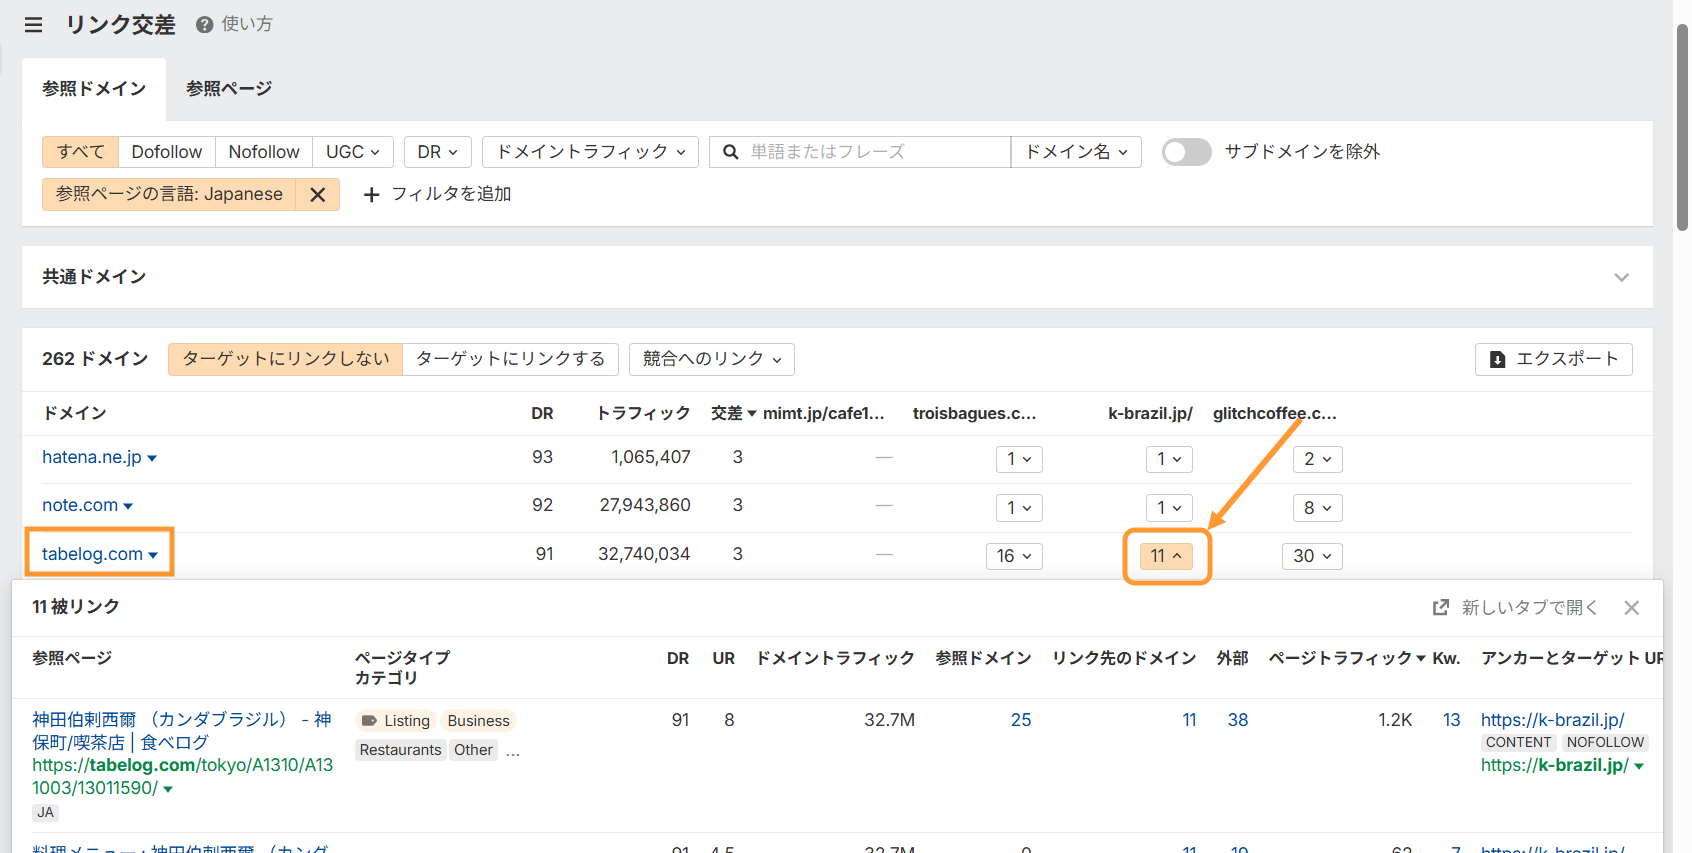Select the 参照ドメイン tab

94,89
